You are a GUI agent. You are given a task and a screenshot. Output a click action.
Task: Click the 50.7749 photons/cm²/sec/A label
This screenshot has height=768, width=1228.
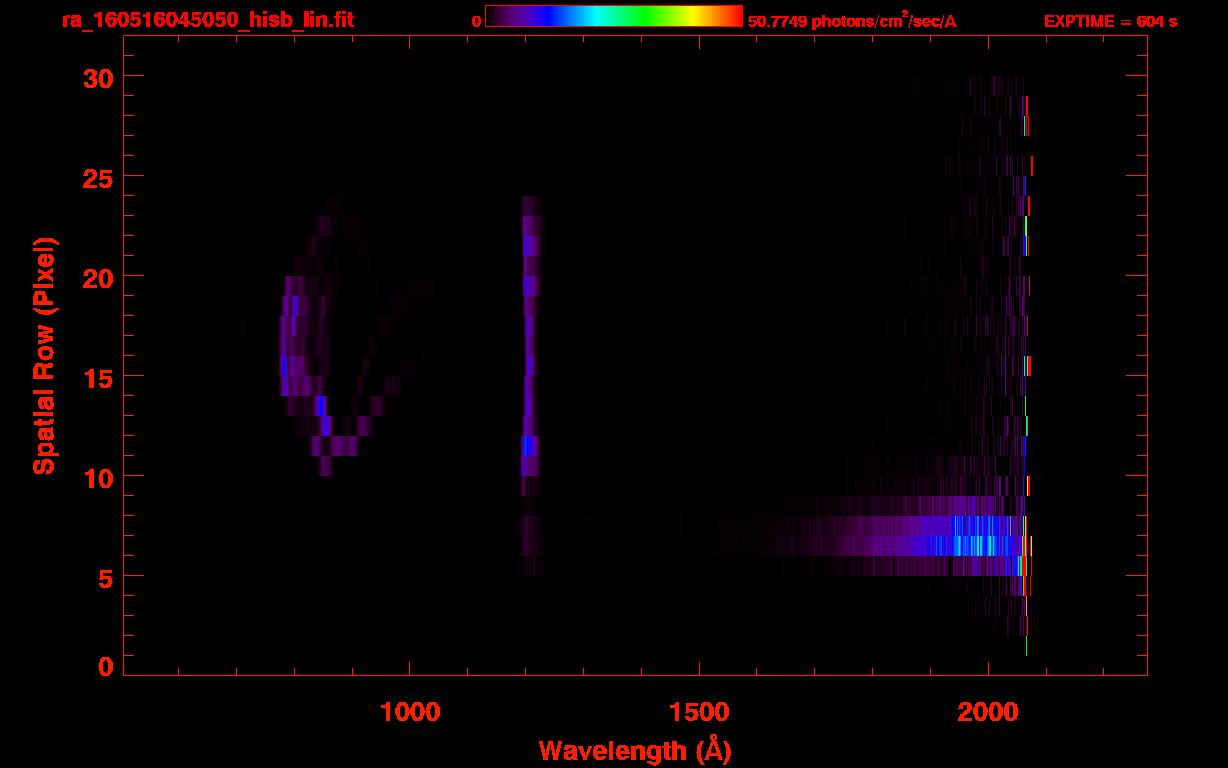point(852,21)
